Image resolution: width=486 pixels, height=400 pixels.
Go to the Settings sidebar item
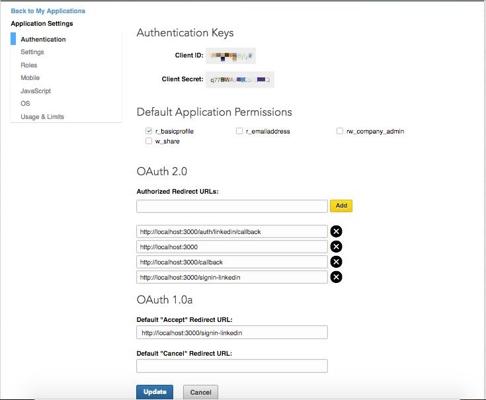point(32,52)
